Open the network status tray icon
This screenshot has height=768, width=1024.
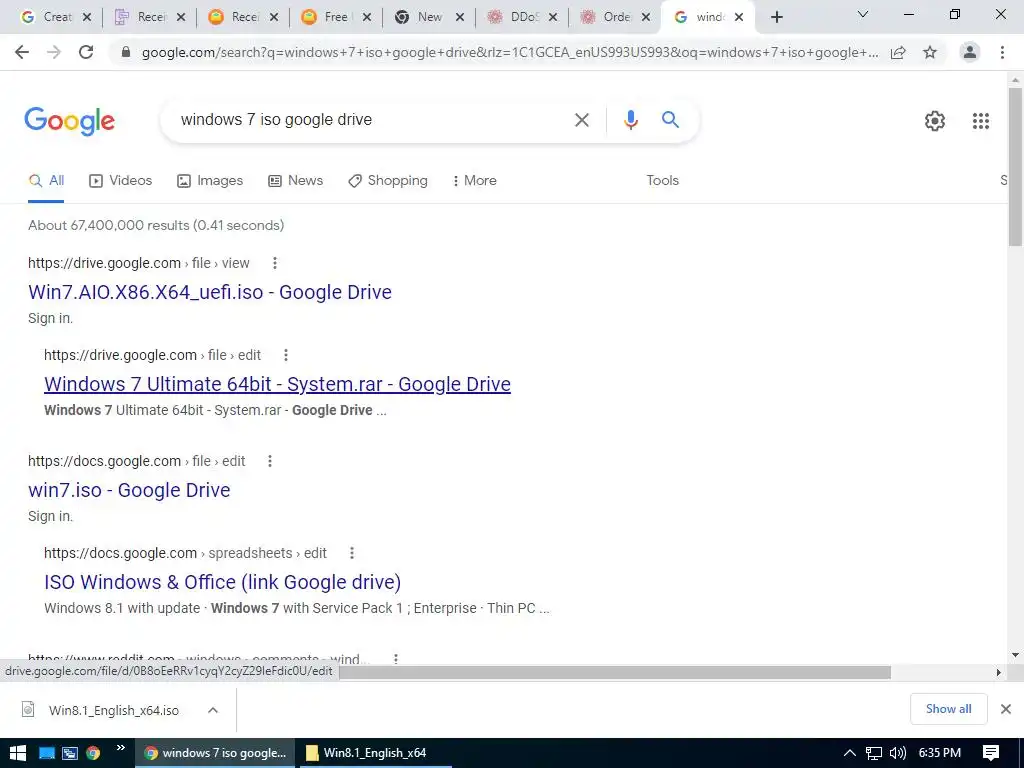click(874, 753)
